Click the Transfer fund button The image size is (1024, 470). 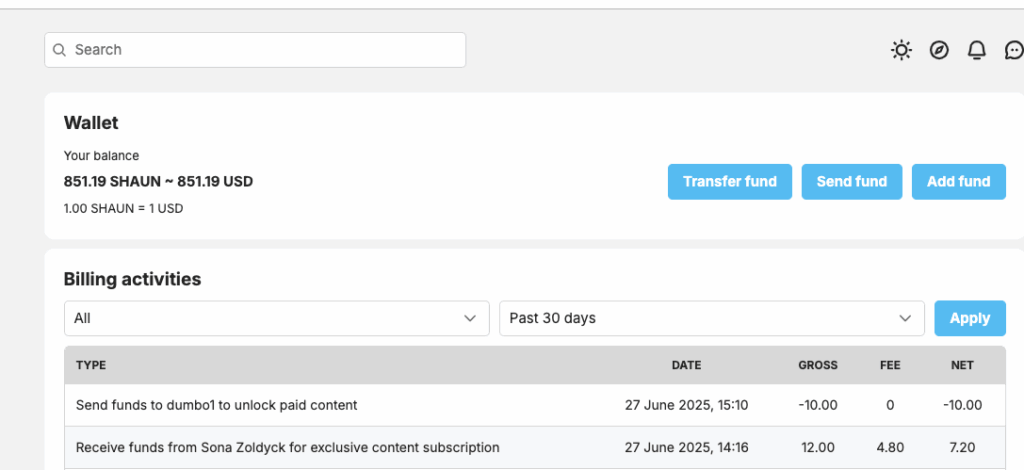pyautogui.click(x=729, y=181)
